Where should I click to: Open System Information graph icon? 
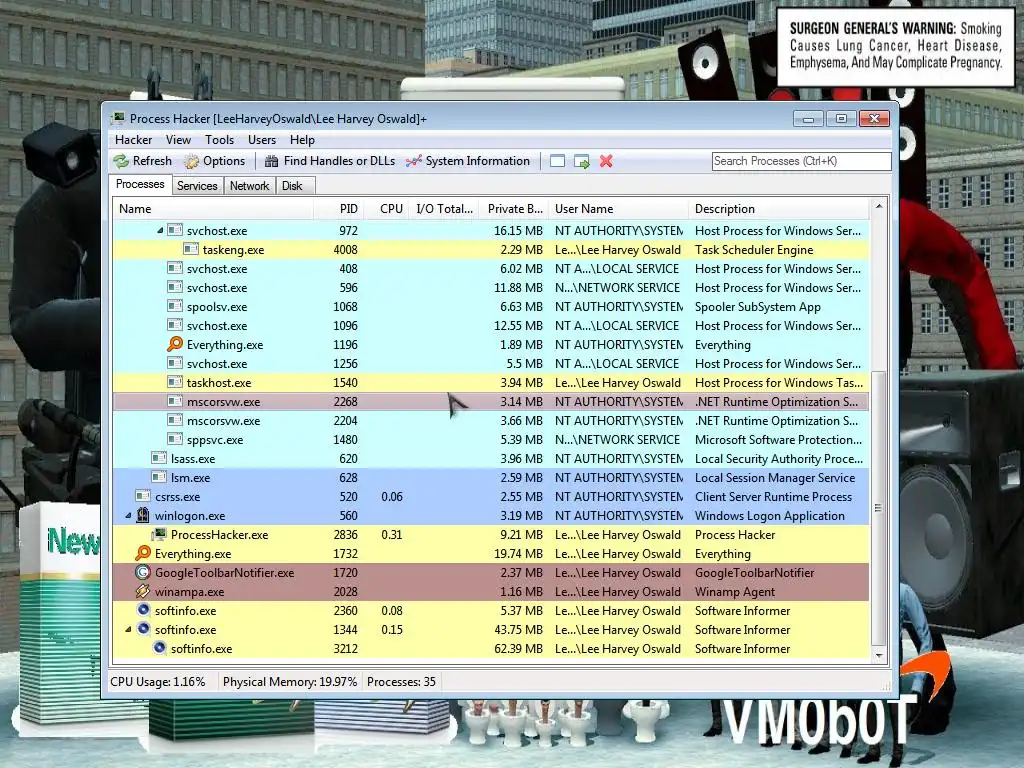point(413,161)
